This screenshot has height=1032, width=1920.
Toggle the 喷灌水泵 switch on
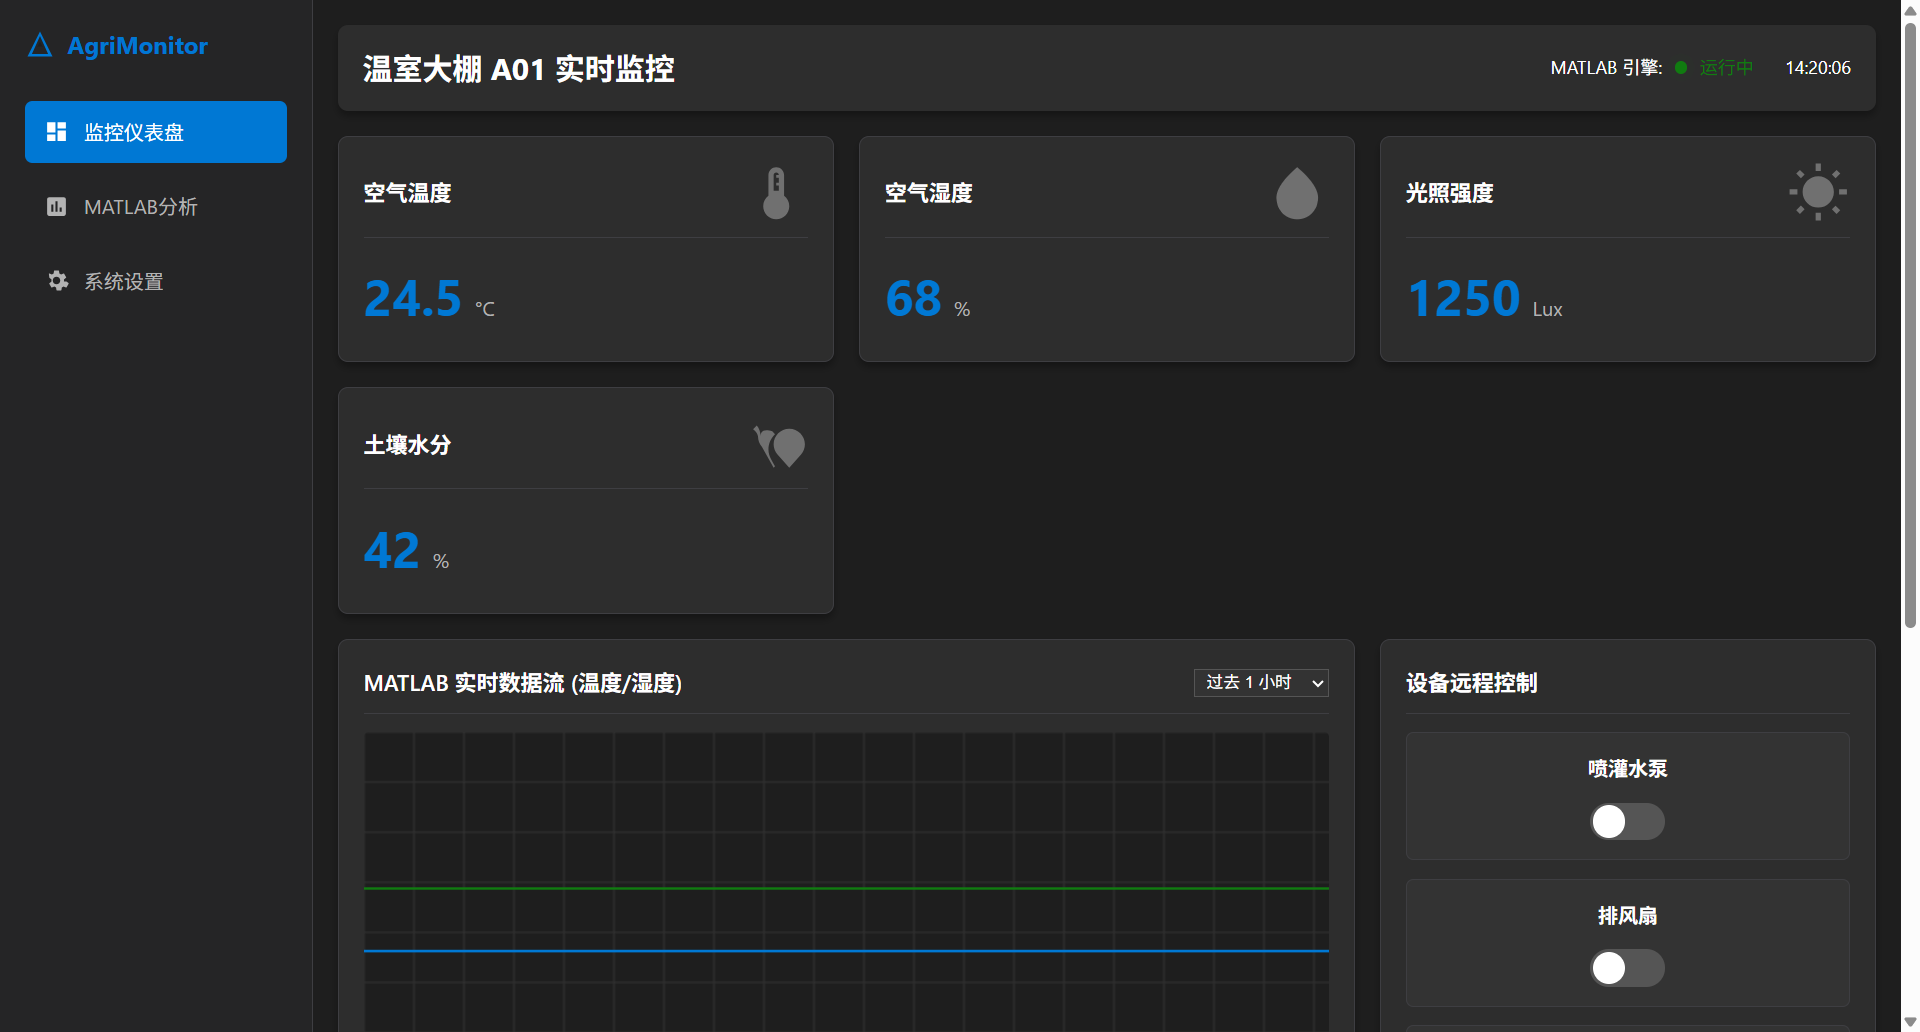tap(1627, 822)
